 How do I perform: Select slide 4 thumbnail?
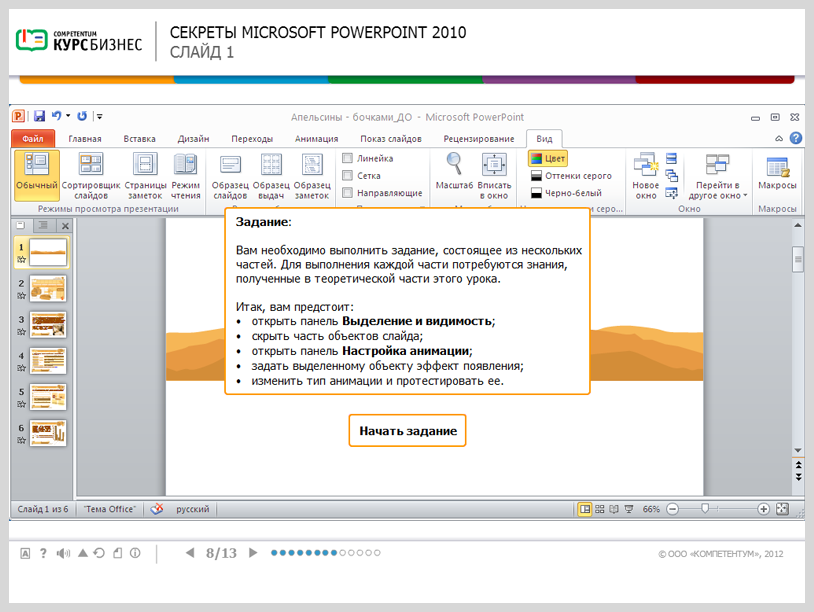point(48,361)
